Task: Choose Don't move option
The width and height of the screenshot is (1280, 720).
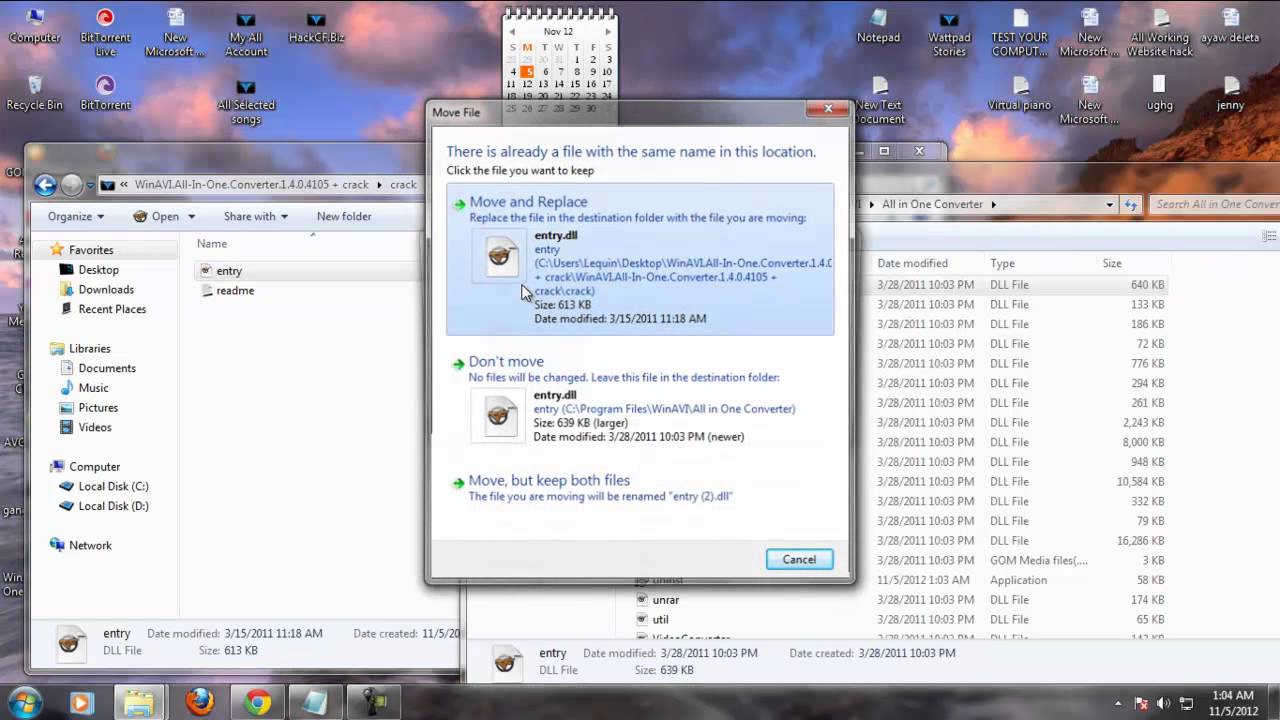Action: (x=640, y=400)
